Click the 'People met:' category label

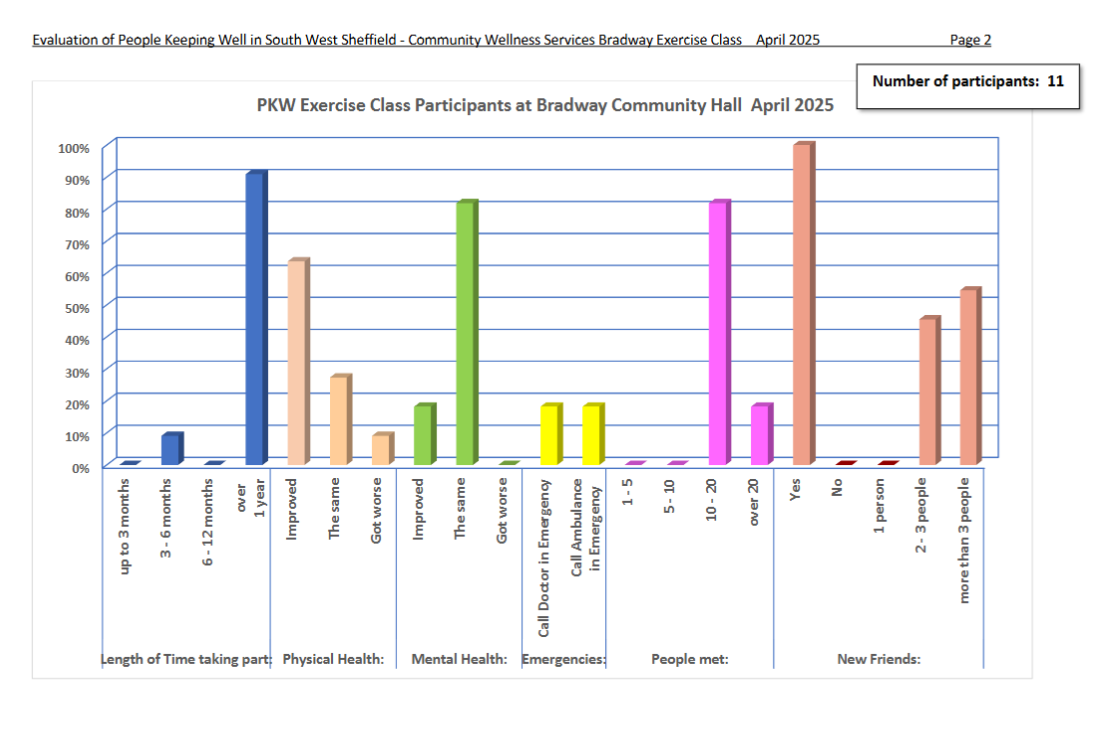tap(689, 659)
